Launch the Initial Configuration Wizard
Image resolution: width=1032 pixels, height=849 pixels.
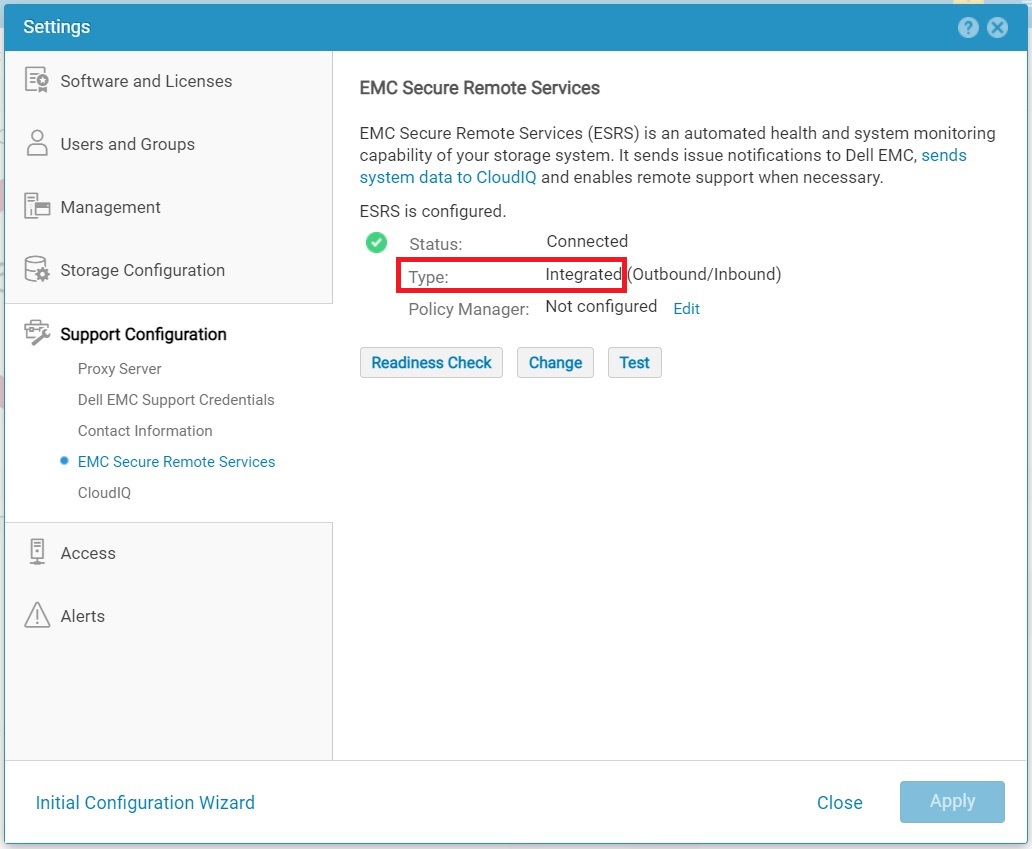(x=144, y=802)
